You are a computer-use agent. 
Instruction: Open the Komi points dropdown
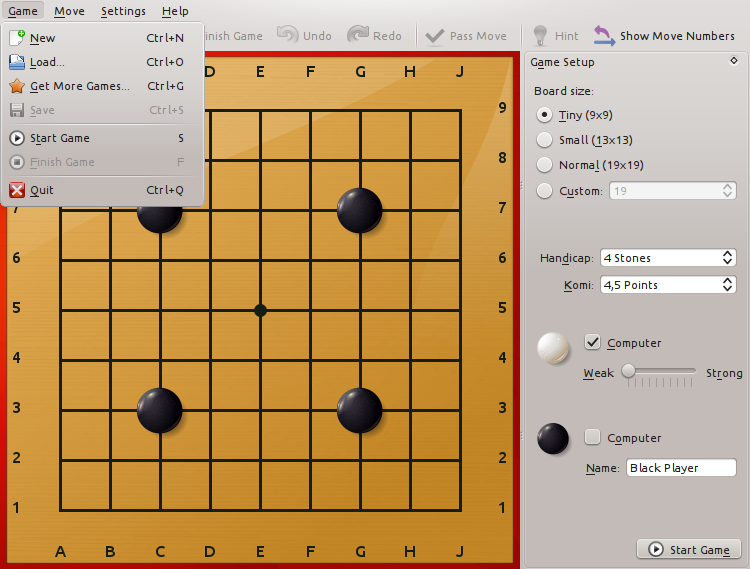[x=668, y=285]
